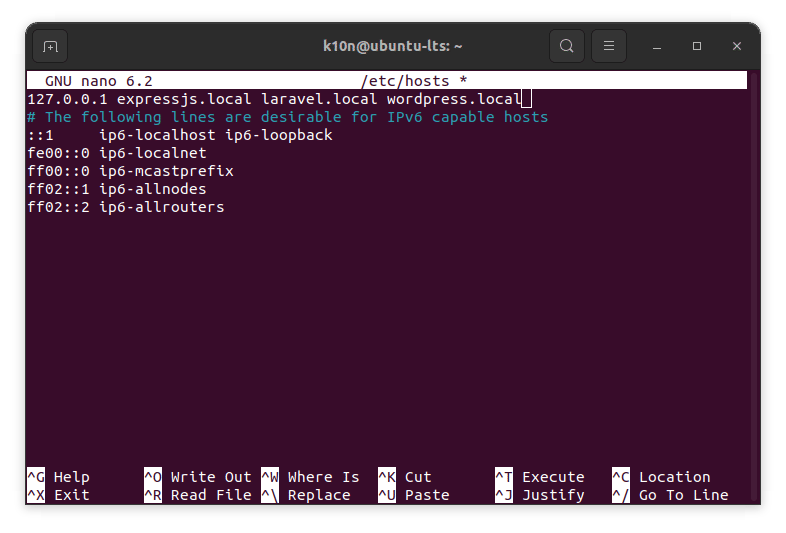The height and width of the screenshot is (533, 786).
Task: Open the terminal hamburger menu
Action: coord(609,46)
